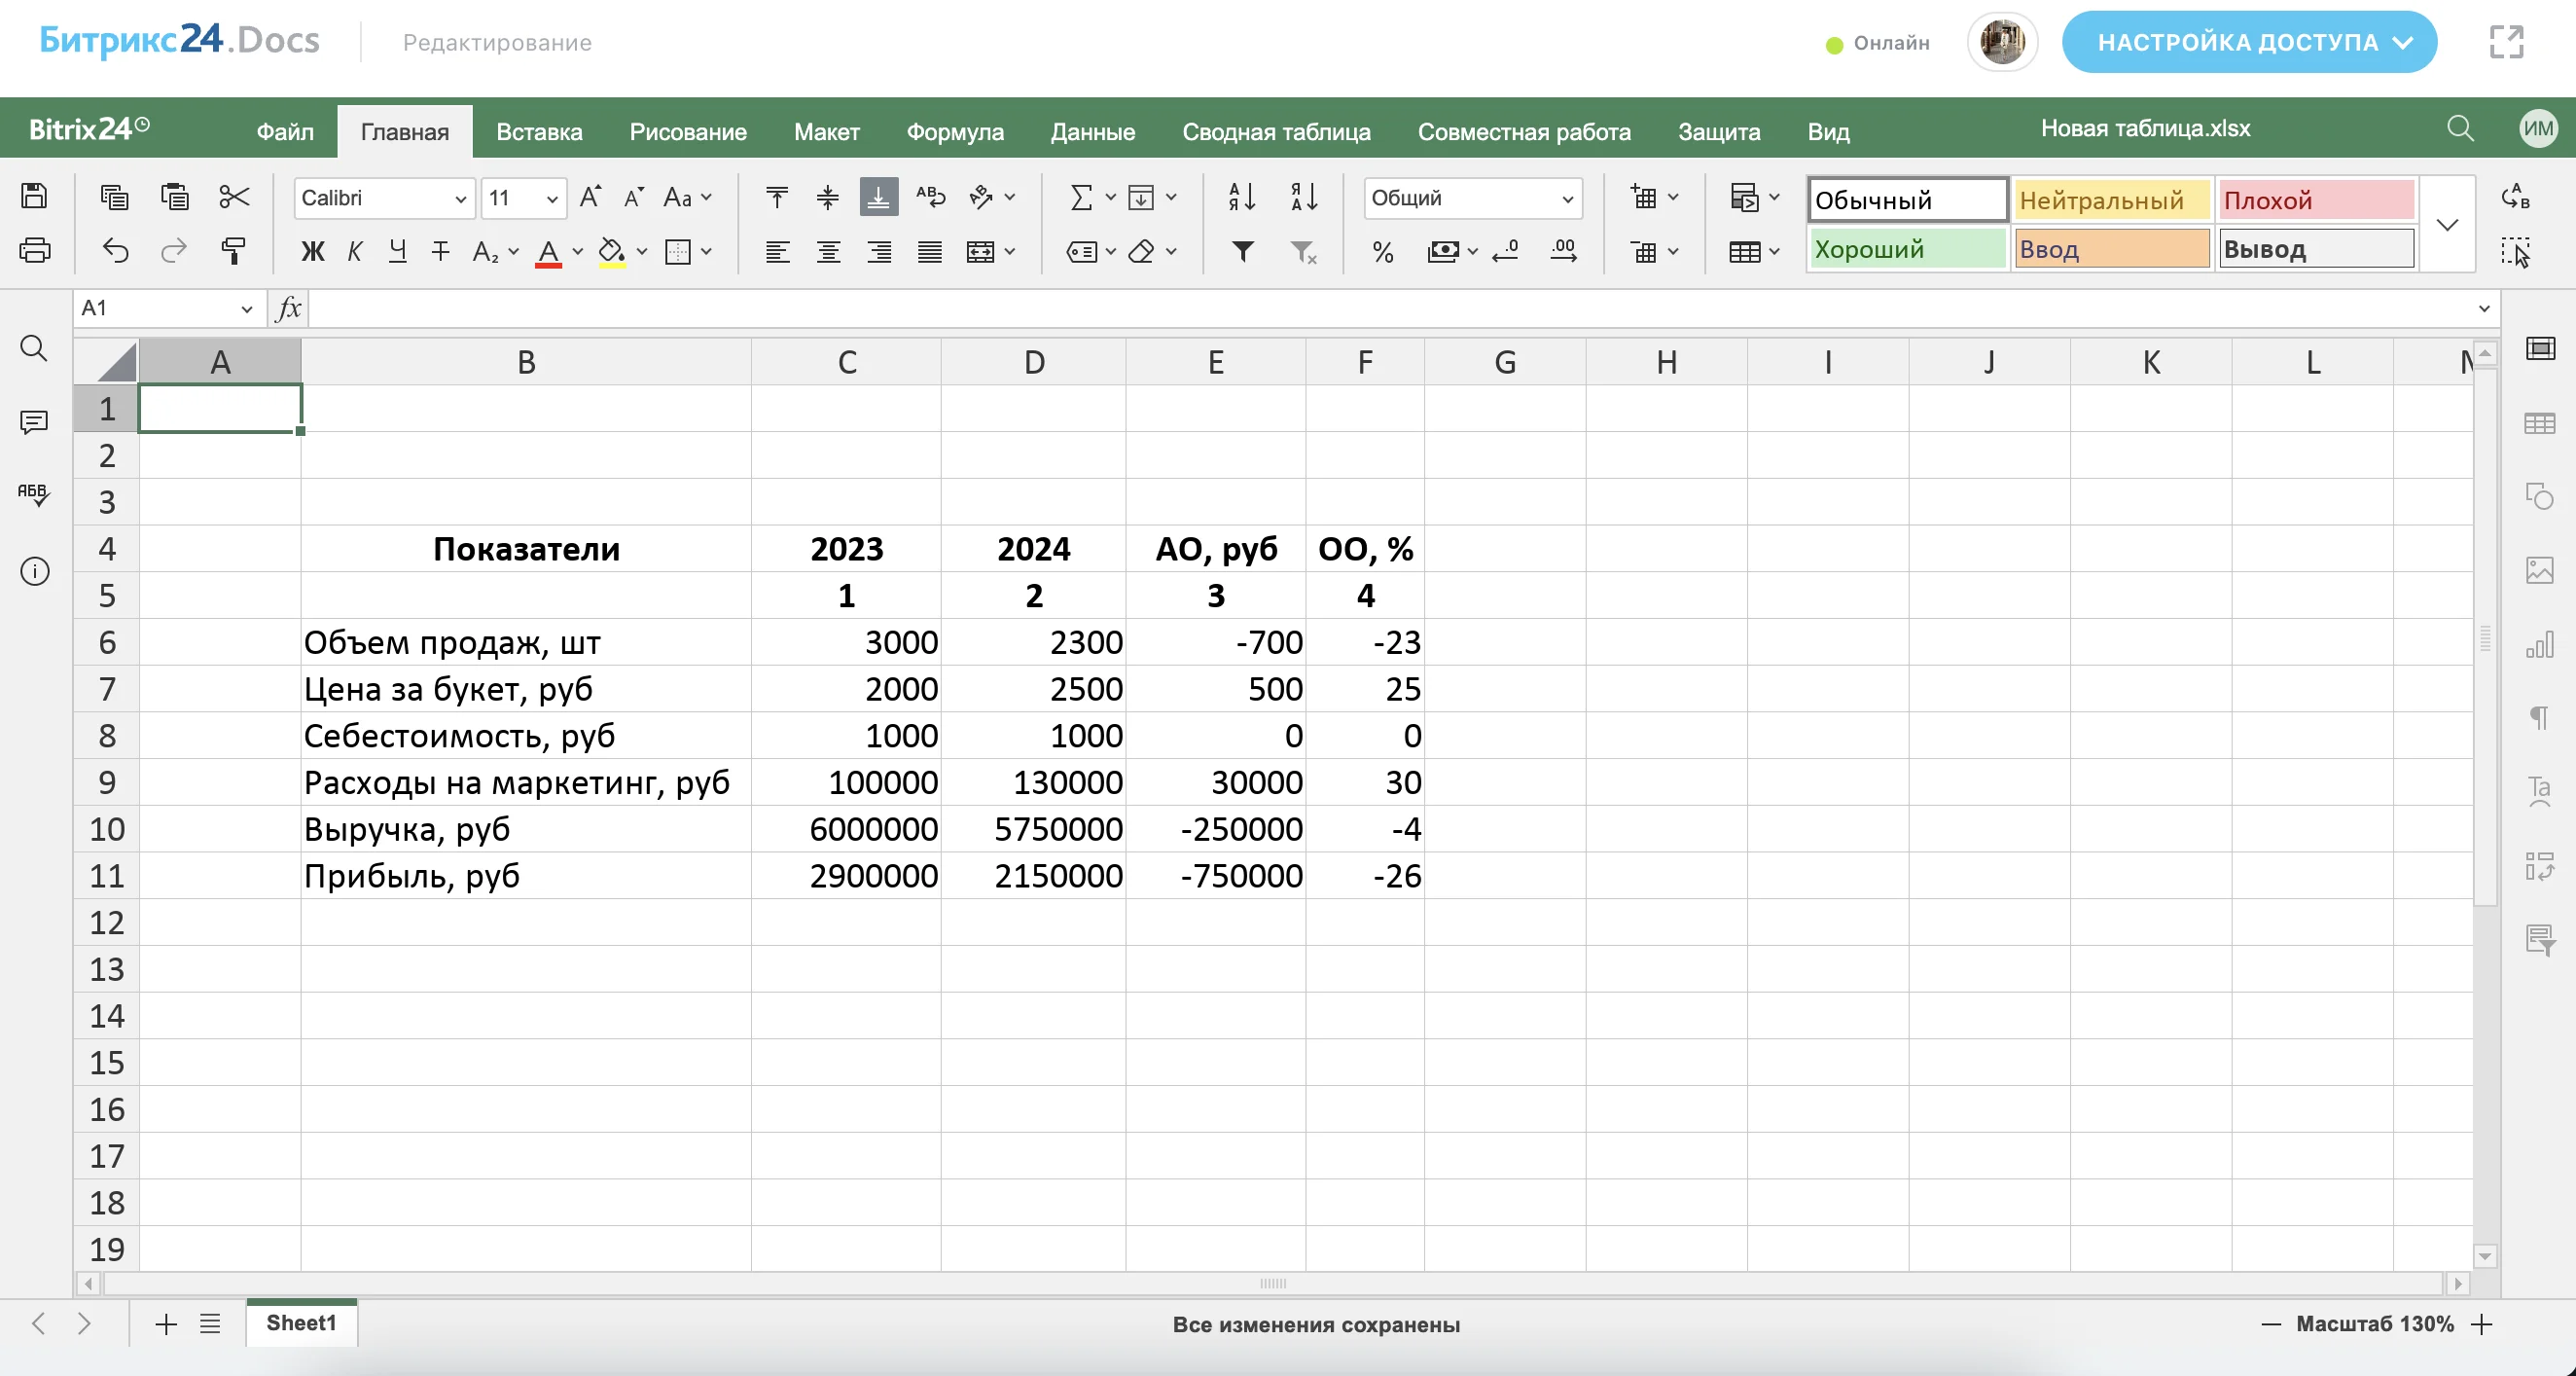2576x1376 pixels.
Task: Switch to the Данные tab
Action: pyautogui.click(x=1092, y=131)
